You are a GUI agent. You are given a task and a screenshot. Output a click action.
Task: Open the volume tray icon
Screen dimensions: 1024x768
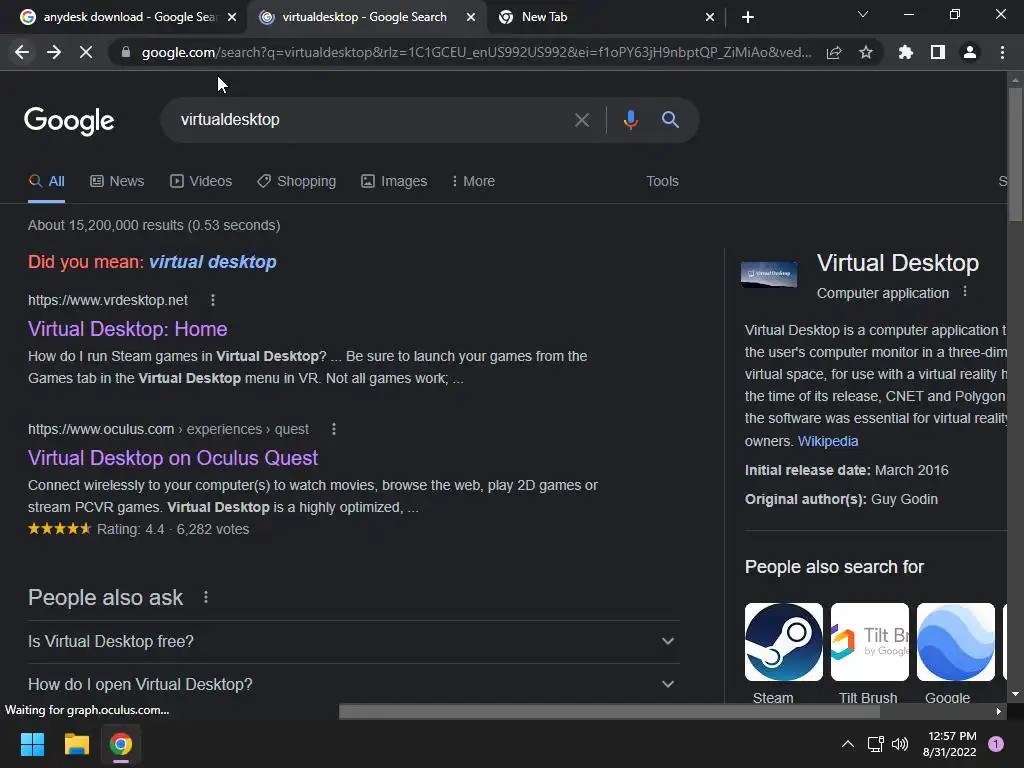tap(900, 744)
